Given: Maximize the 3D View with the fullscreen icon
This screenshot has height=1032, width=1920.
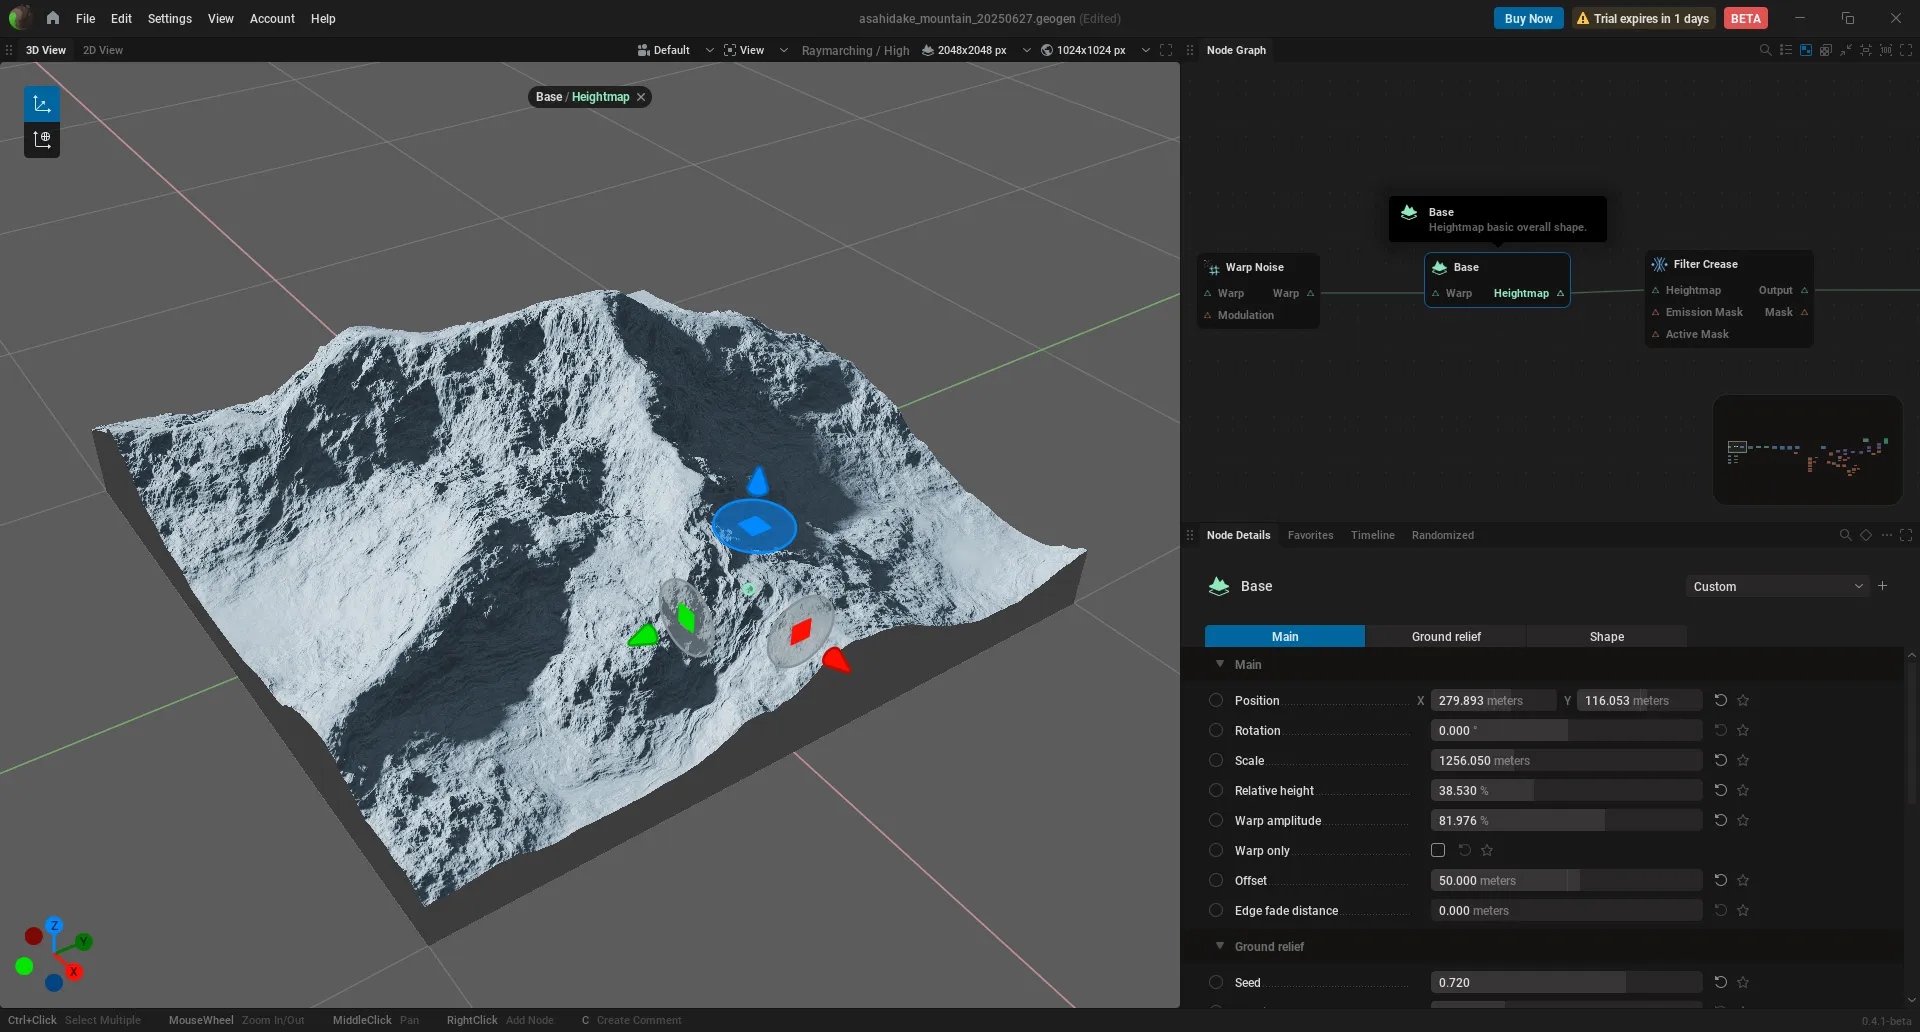Looking at the screenshot, I should [x=1166, y=50].
